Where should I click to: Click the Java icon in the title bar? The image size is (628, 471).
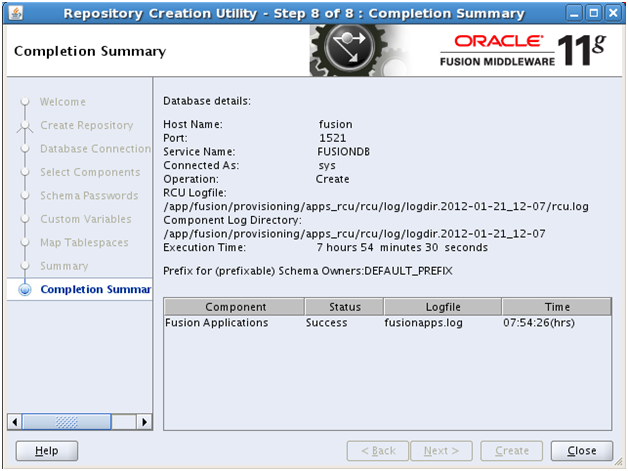pos(15,13)
